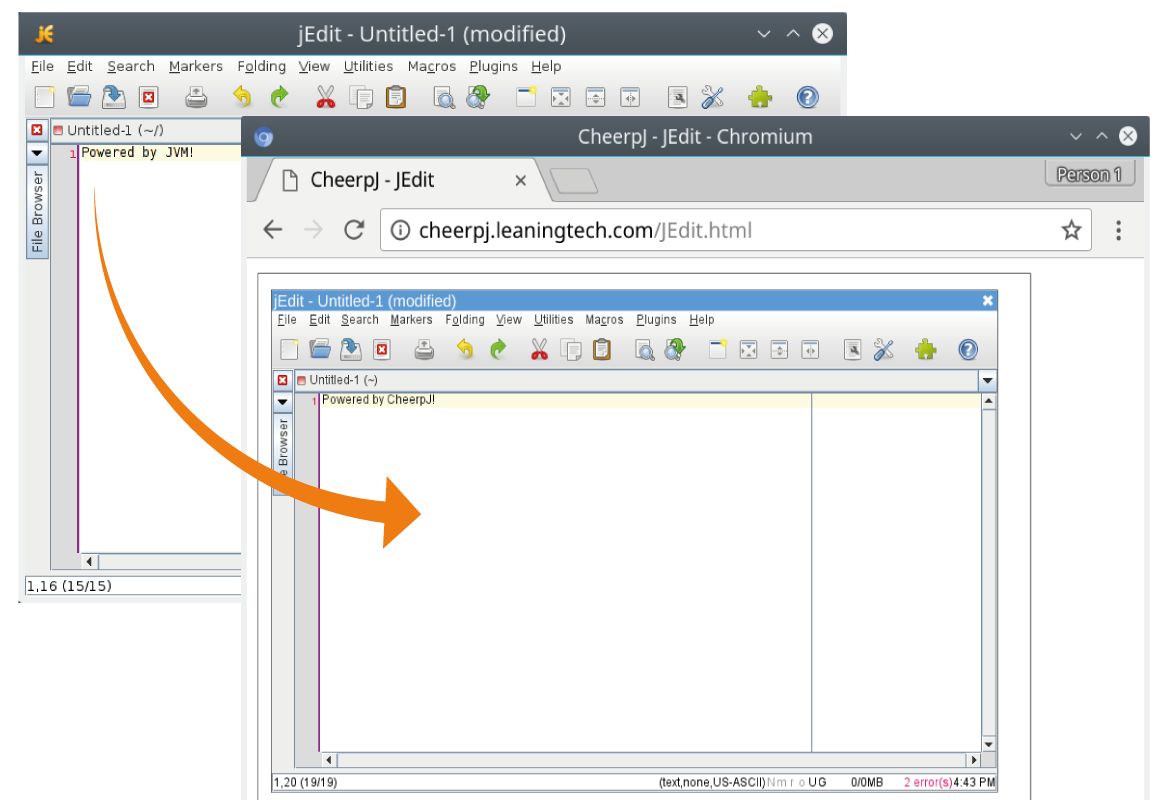1156x800 pixels.
Task: Open the Plugin Manager puzzle-piece icon
Action: (925, 349)
